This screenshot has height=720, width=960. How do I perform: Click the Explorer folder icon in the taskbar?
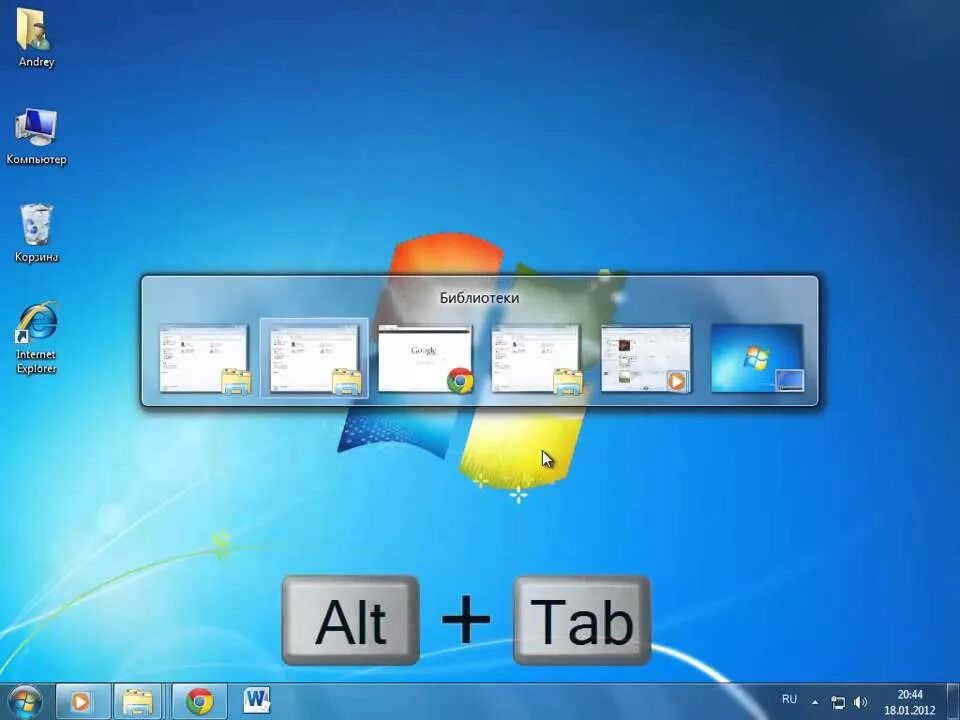(x=138, y=702)
